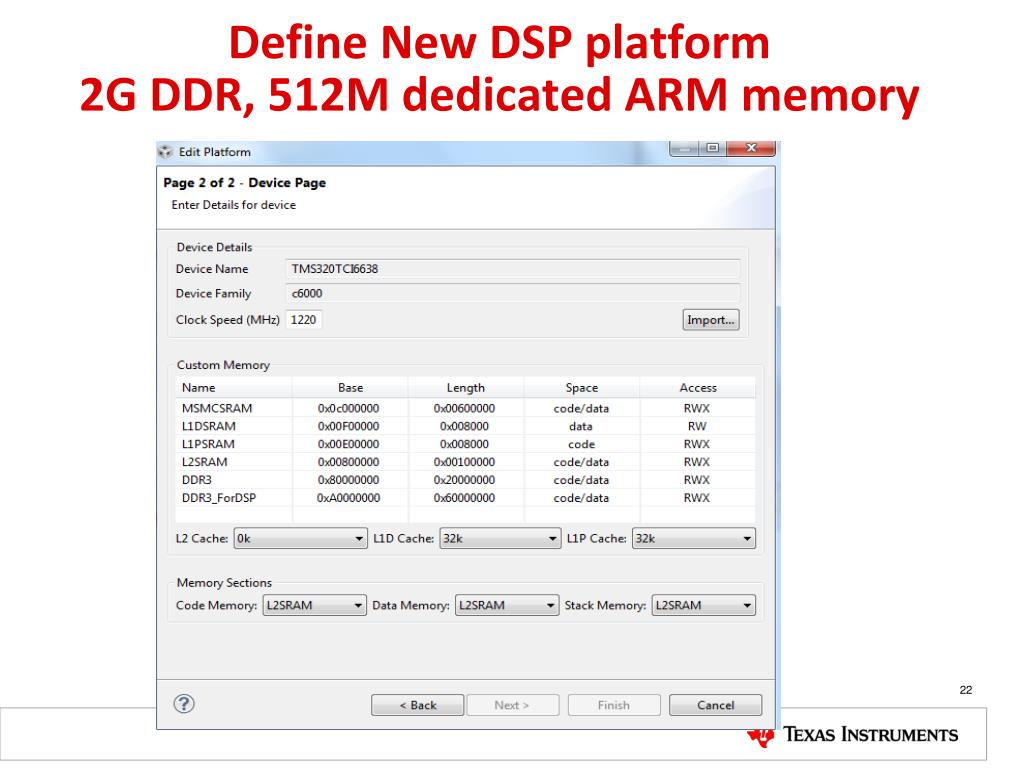
Task: Click the Import... button
Action: 711,320
